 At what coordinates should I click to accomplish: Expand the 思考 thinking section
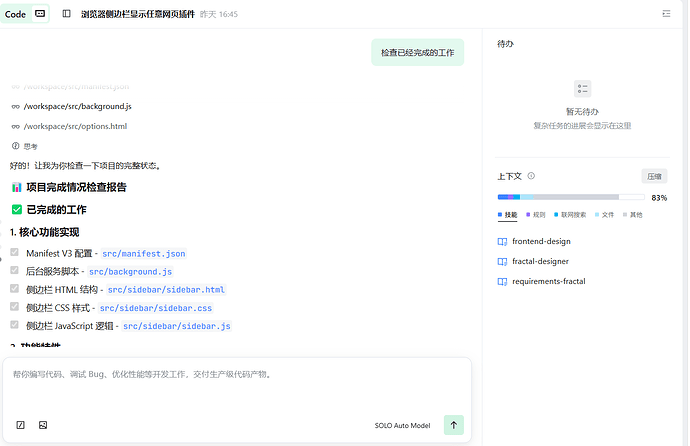point(25,146)
